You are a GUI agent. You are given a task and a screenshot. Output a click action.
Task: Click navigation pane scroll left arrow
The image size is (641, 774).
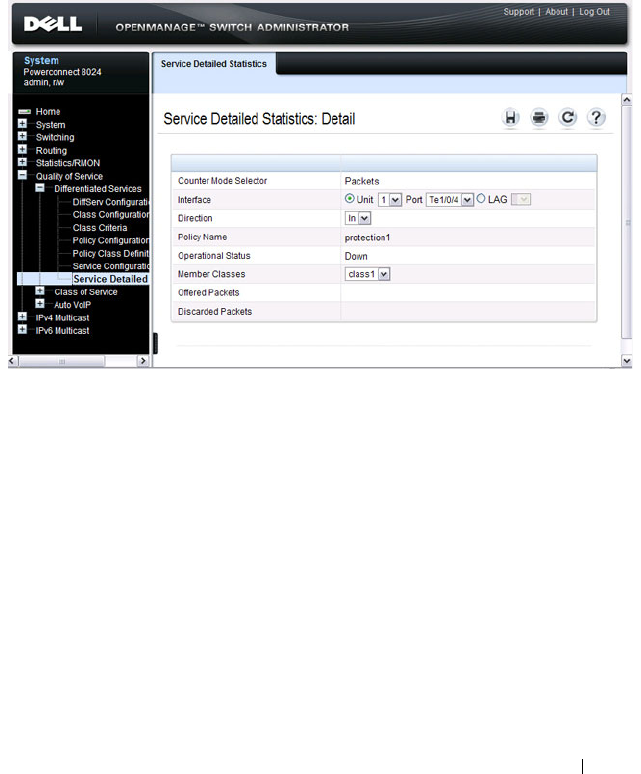pyautogui.click(x=13, y=361)
